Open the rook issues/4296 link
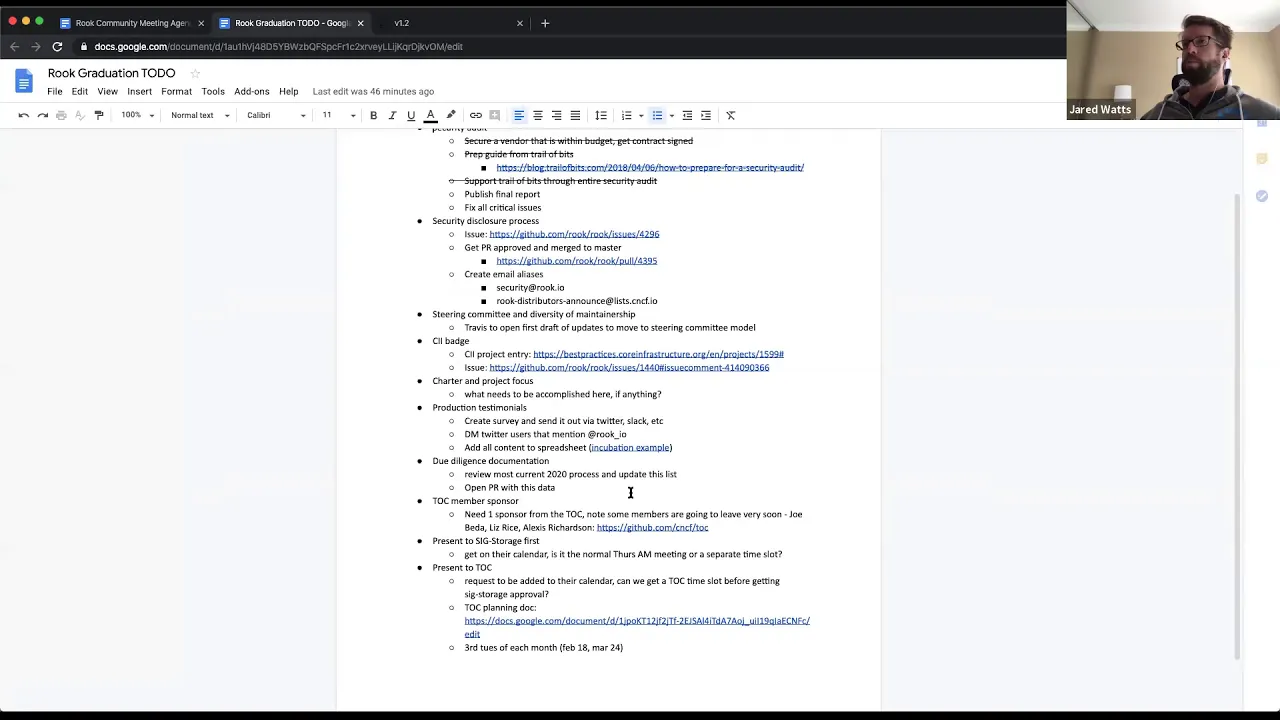 click(x=574, y=234)
